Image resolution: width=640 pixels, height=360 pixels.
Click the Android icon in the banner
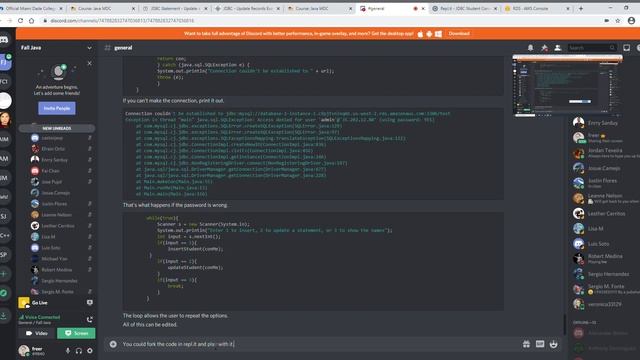pos(429,34)
